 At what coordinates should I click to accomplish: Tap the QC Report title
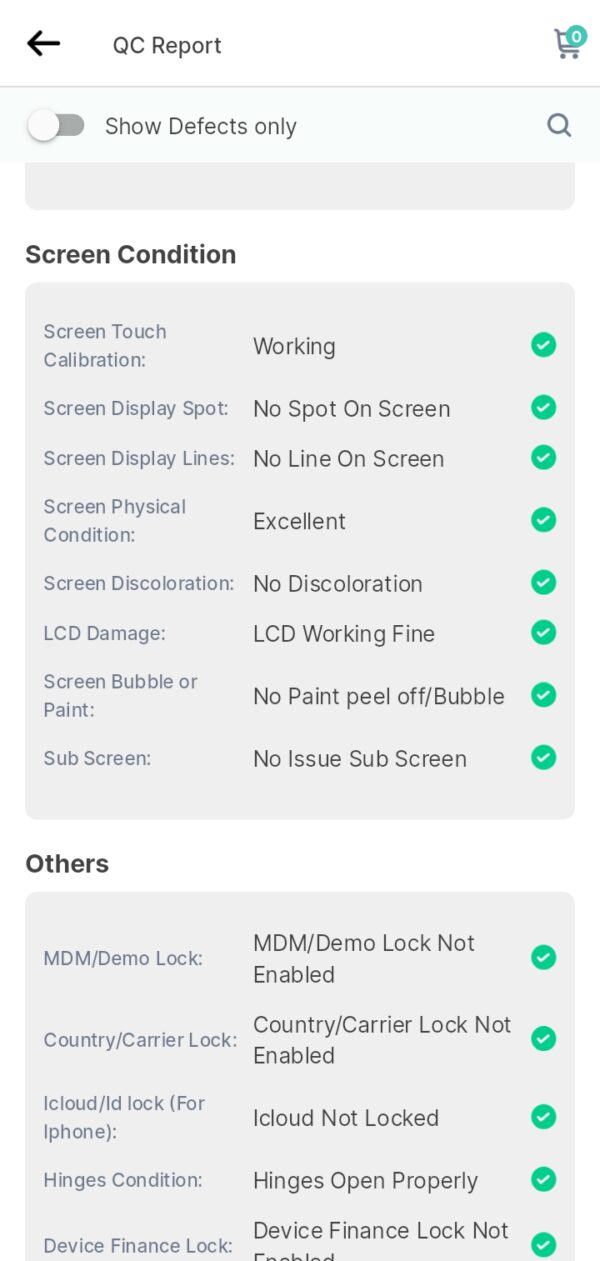coord(167,45)
